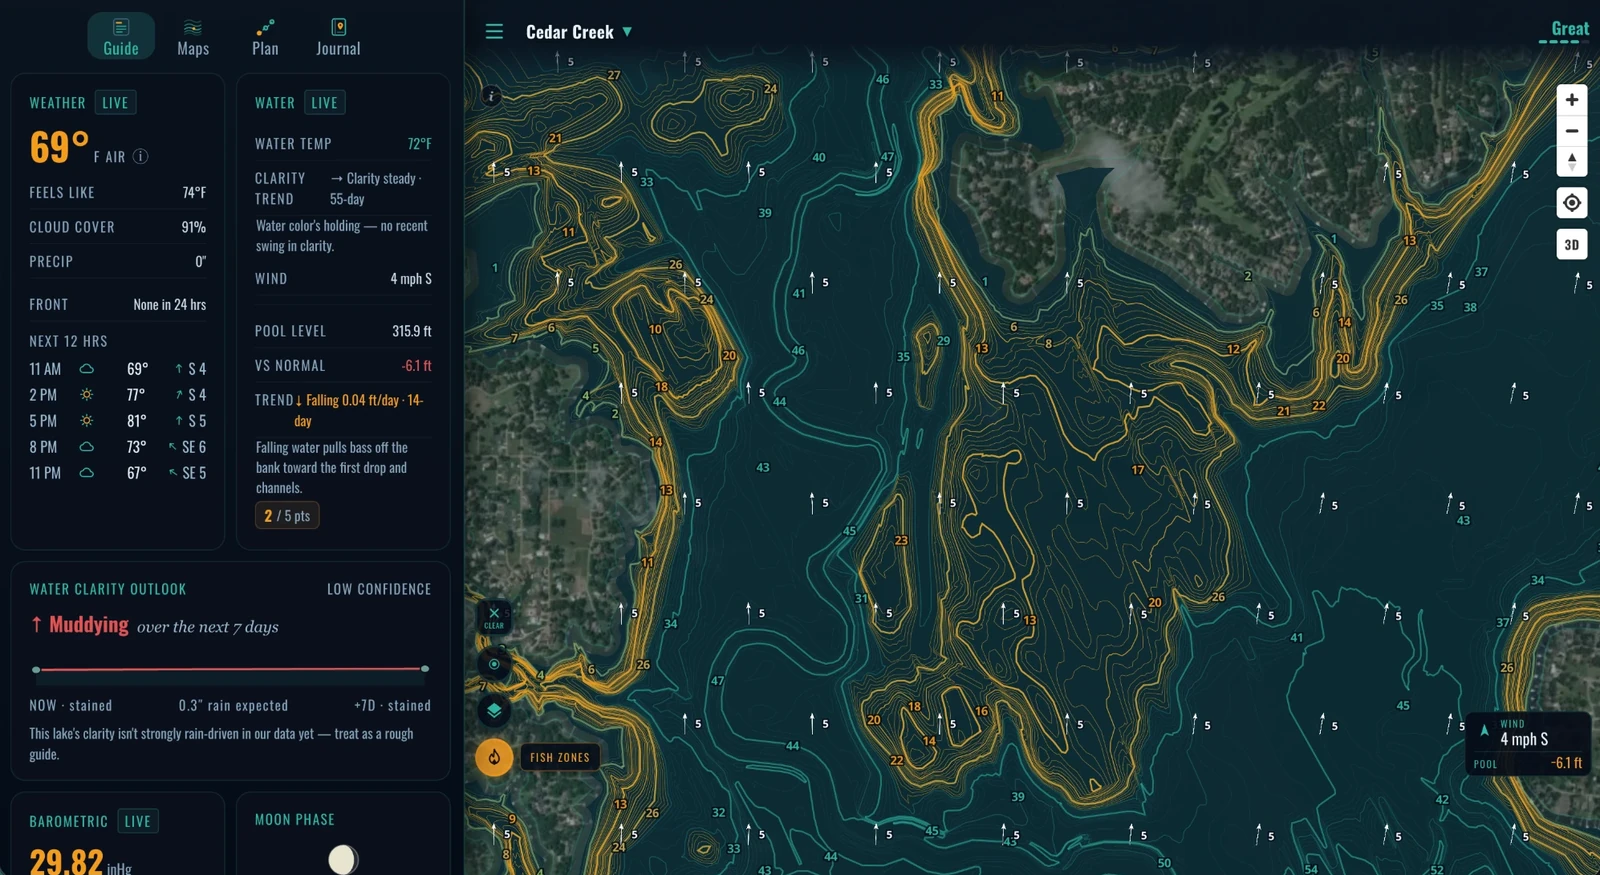Click the POOL -6.1 ft map readout
This screenshot has height=875, width=1600.
(x=1528, y=763)
